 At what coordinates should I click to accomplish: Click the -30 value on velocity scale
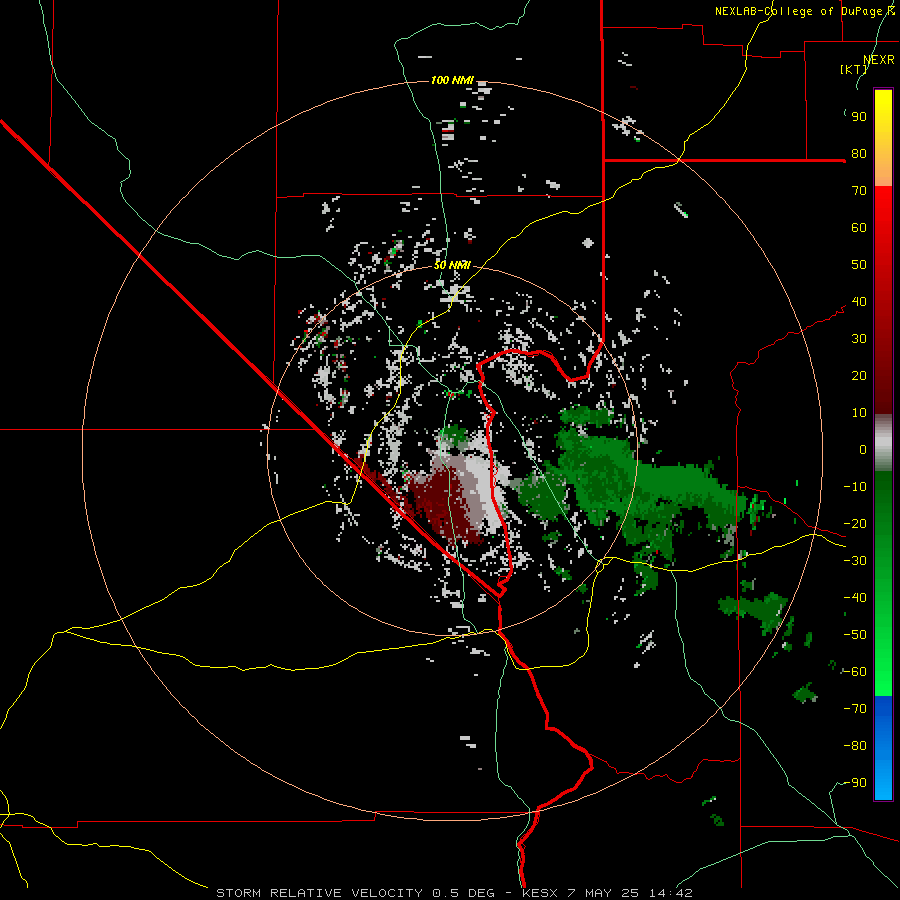(x=855, y=561)
